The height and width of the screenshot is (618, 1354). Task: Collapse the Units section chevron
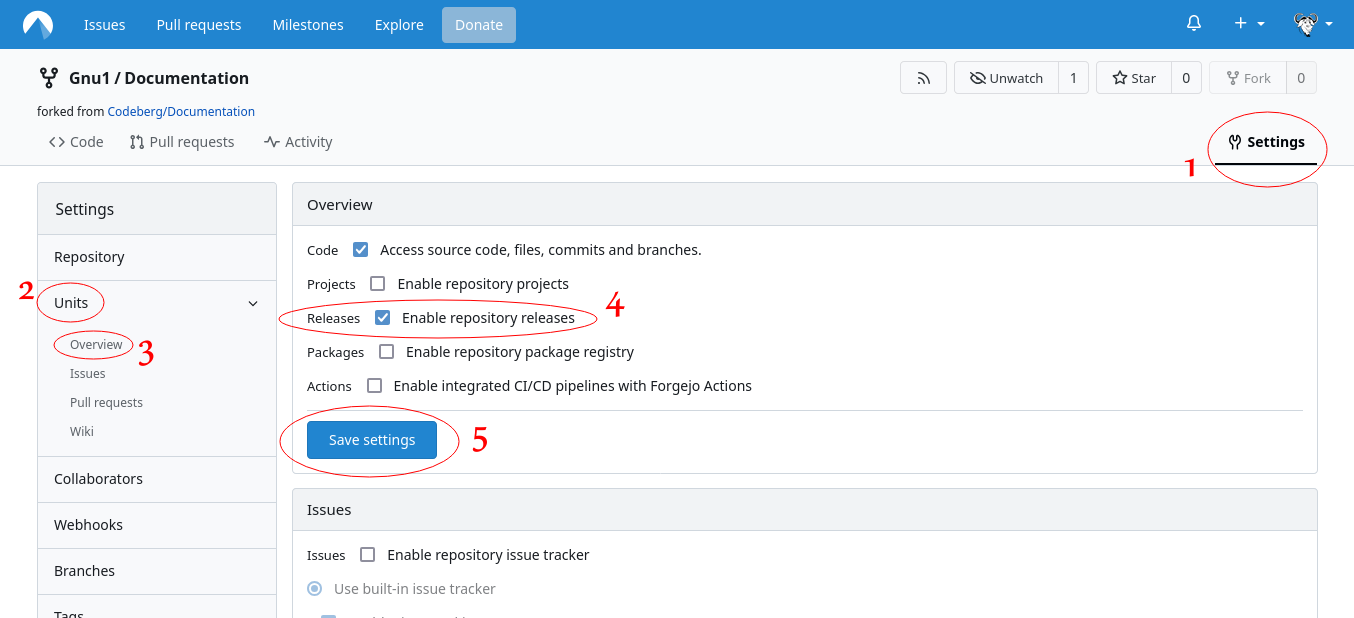tap(253, 302)
